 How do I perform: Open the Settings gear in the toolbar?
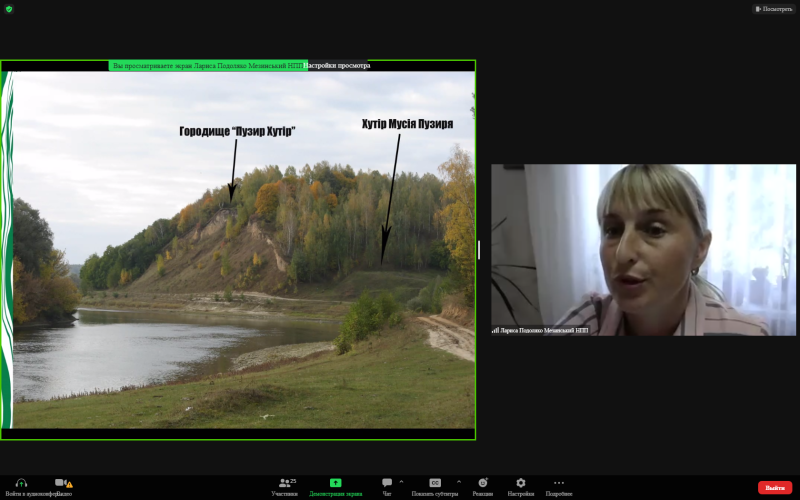click(520, 483)
